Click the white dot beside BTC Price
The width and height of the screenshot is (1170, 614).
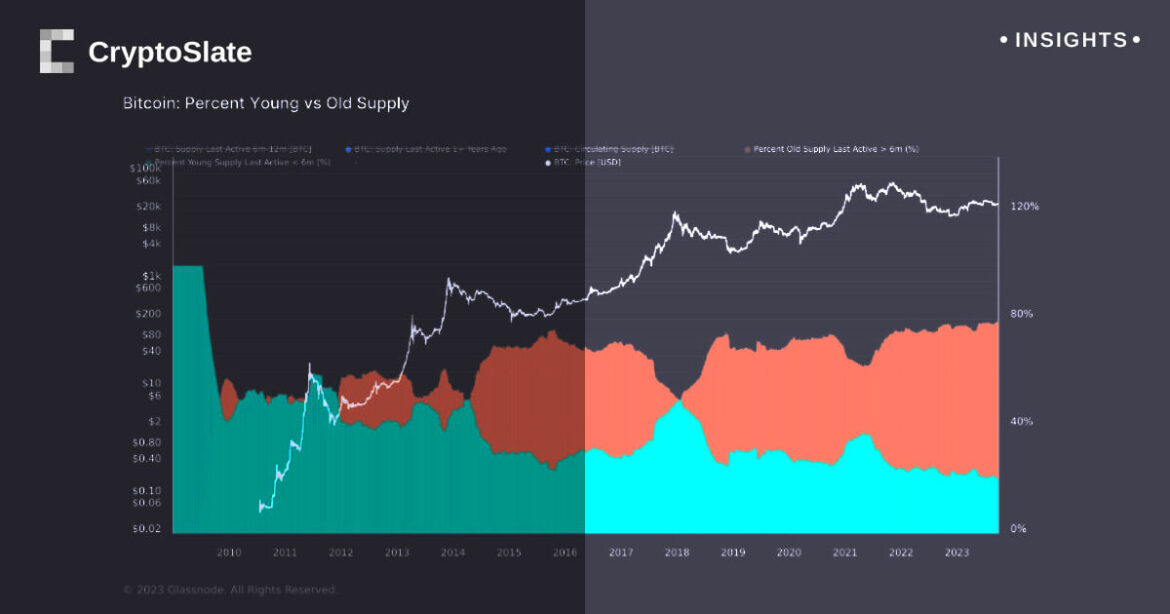547,162
